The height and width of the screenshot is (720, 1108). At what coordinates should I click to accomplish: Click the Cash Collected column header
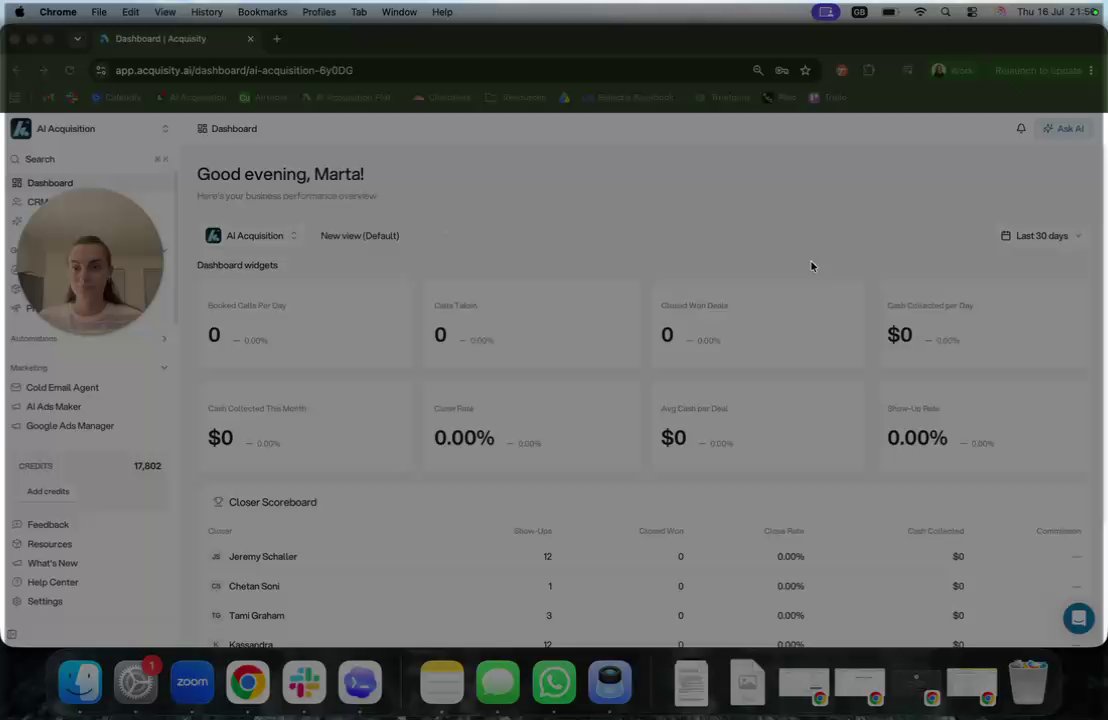(x=935, y=531)
